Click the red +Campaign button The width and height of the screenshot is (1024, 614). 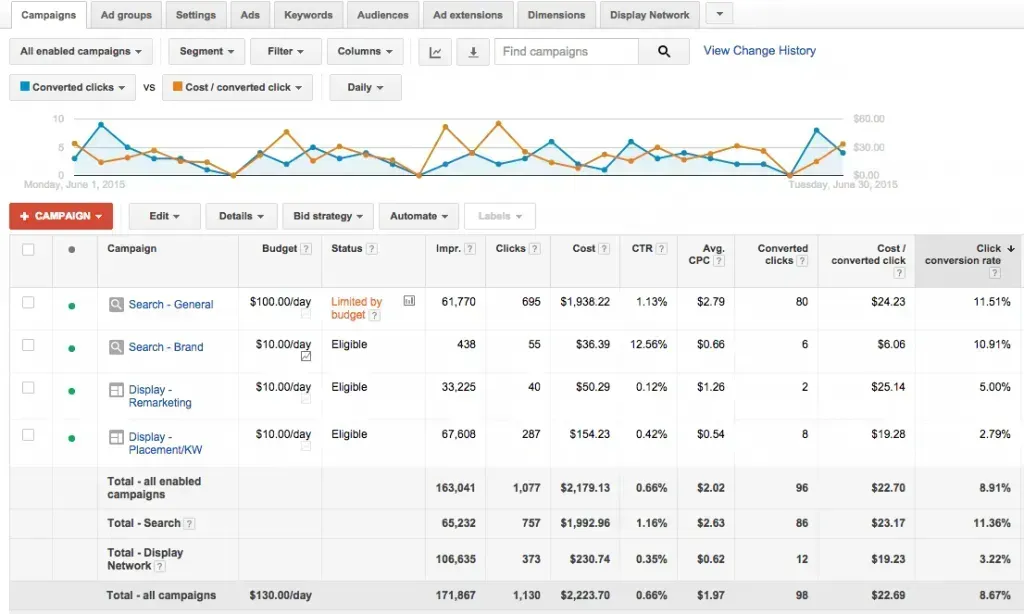(x=60, y=215)
